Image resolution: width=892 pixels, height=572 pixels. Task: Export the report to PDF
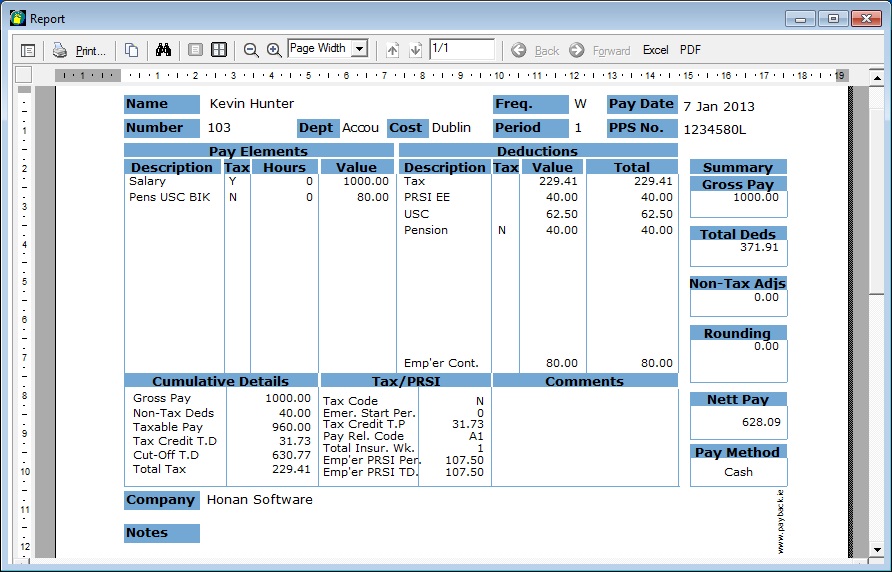[691, 50]
